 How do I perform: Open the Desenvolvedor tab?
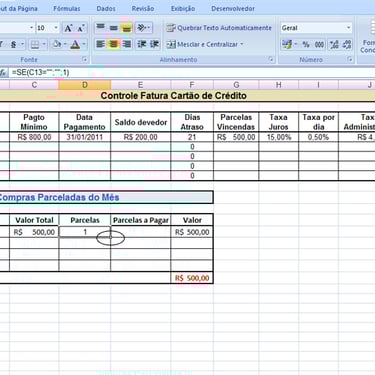click(x=233, y=9)
